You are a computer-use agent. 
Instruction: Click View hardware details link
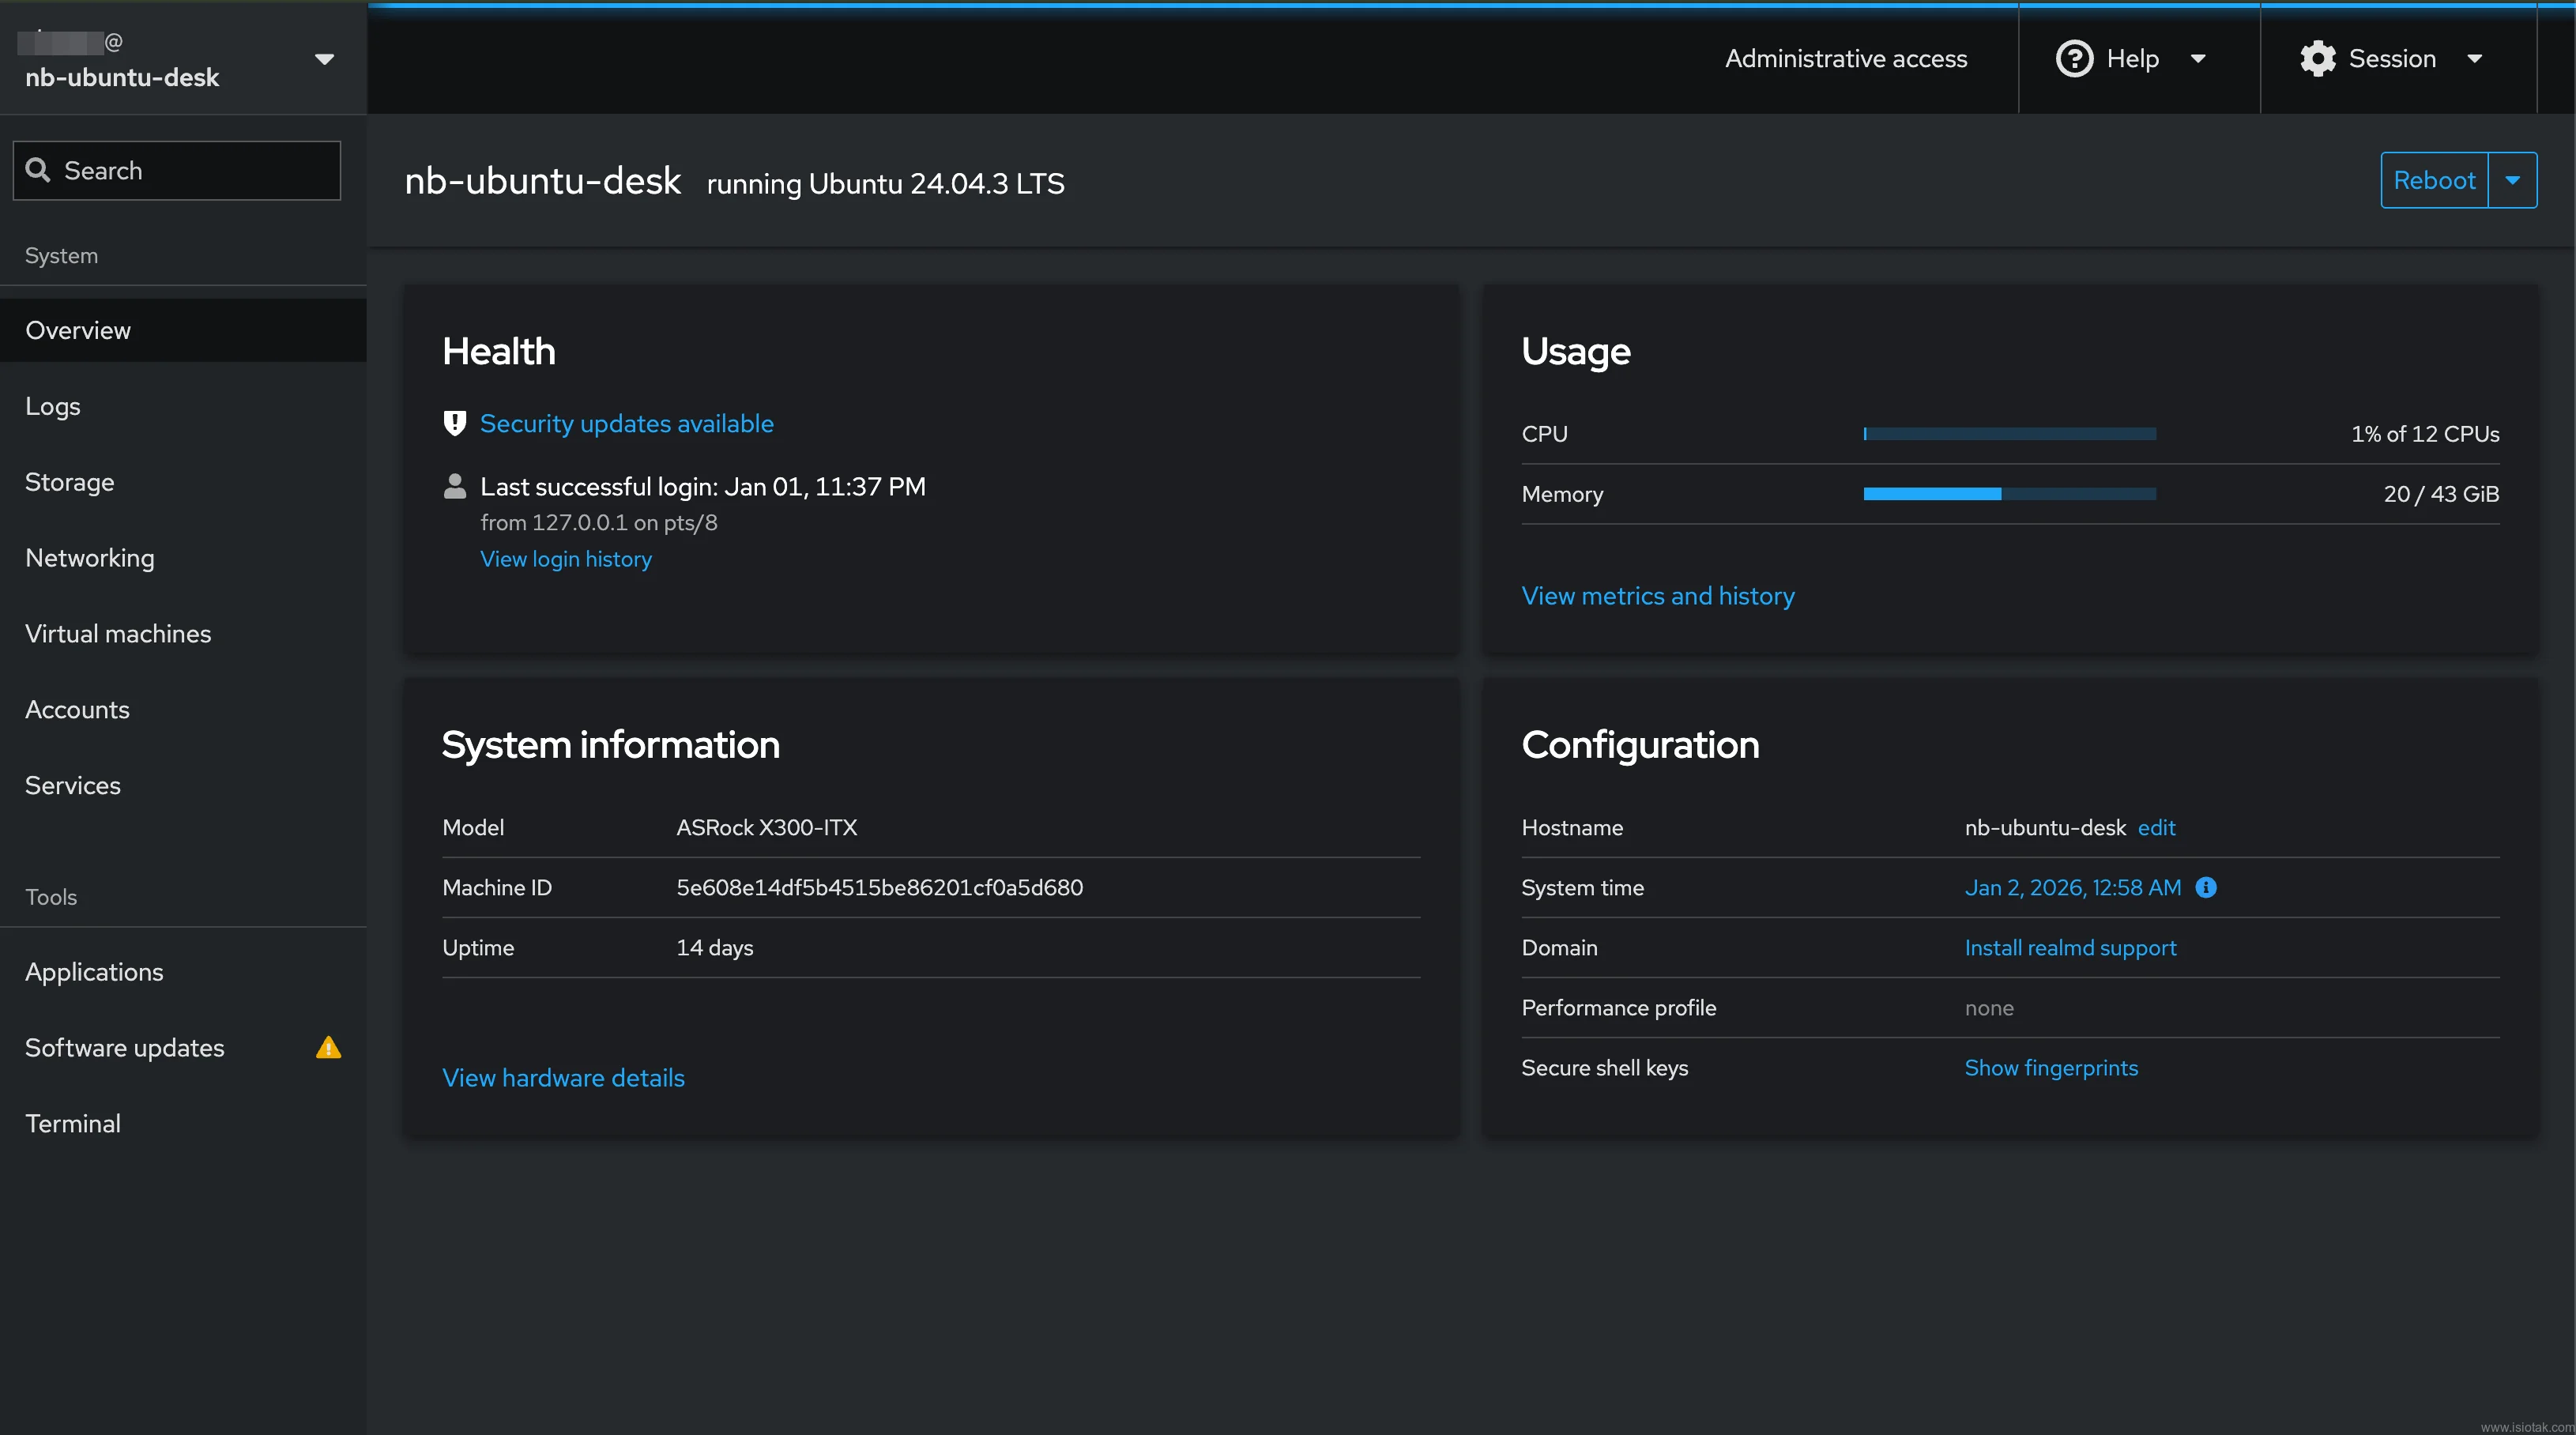click(x=563, y=1078)
